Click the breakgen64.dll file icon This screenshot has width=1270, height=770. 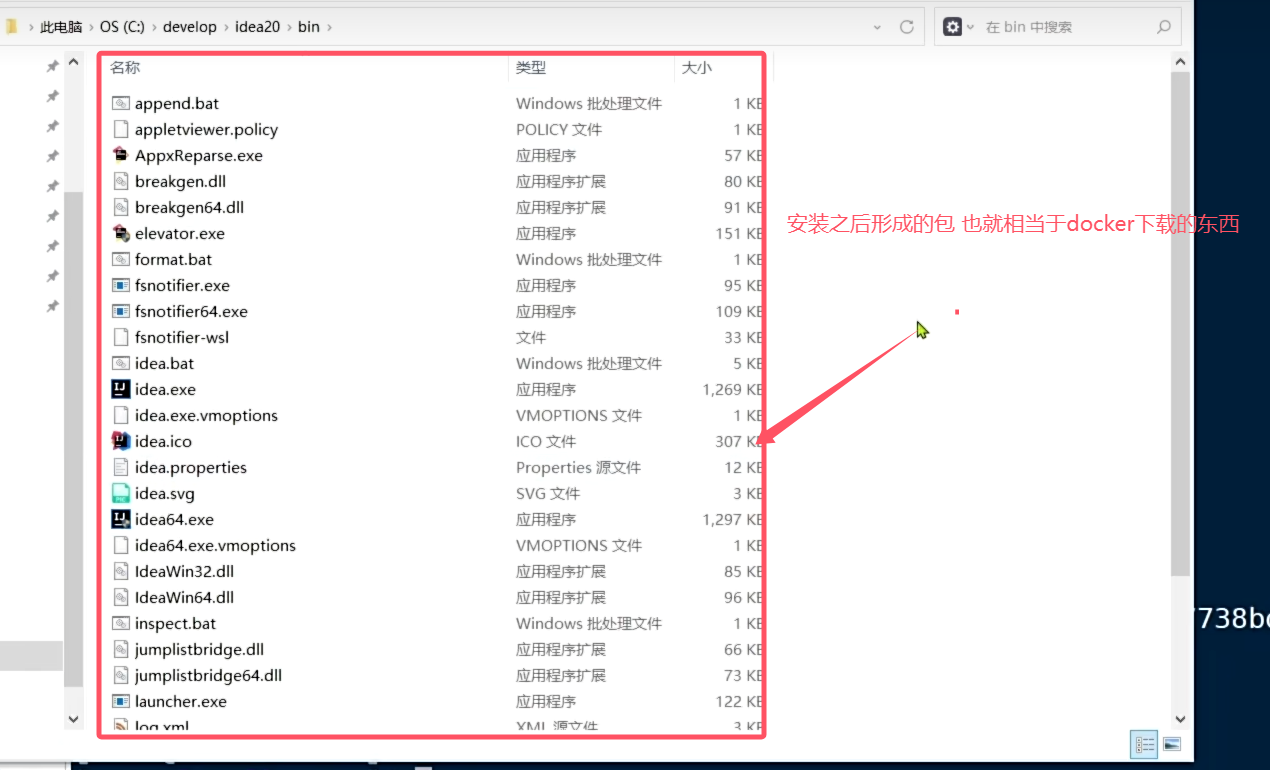pos(121,207)
